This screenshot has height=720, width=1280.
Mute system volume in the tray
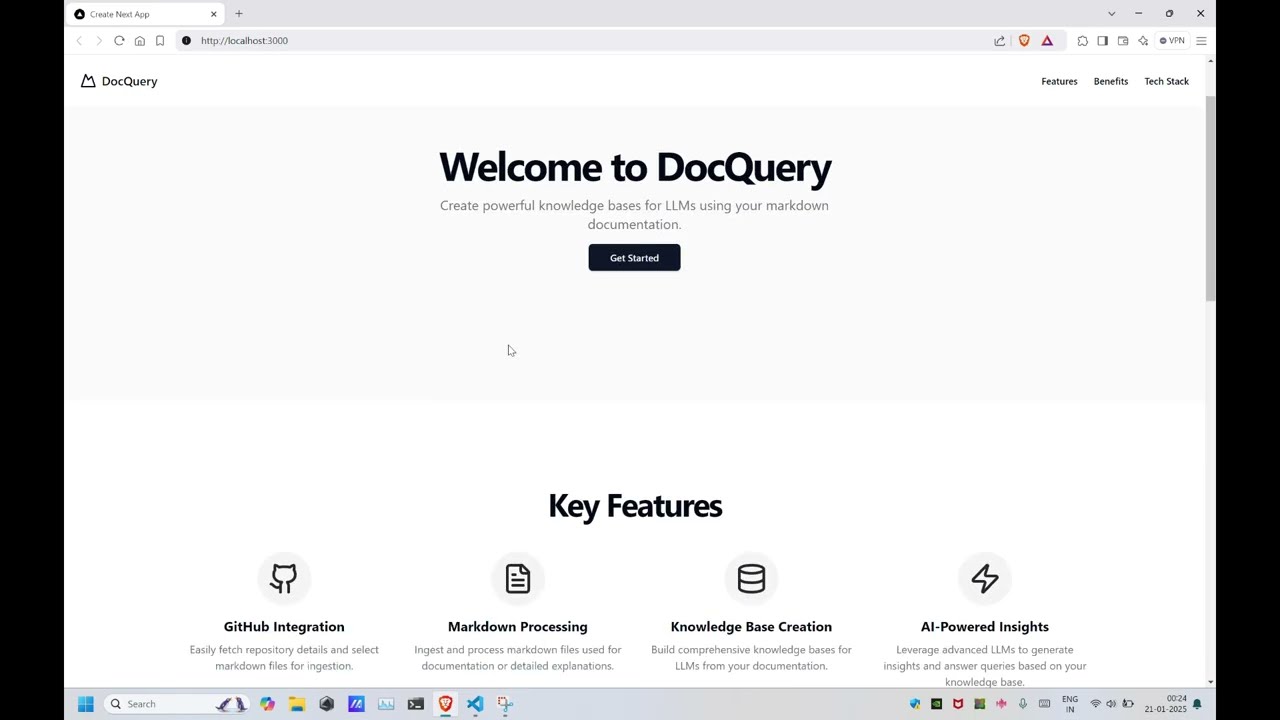point(1111,704)
